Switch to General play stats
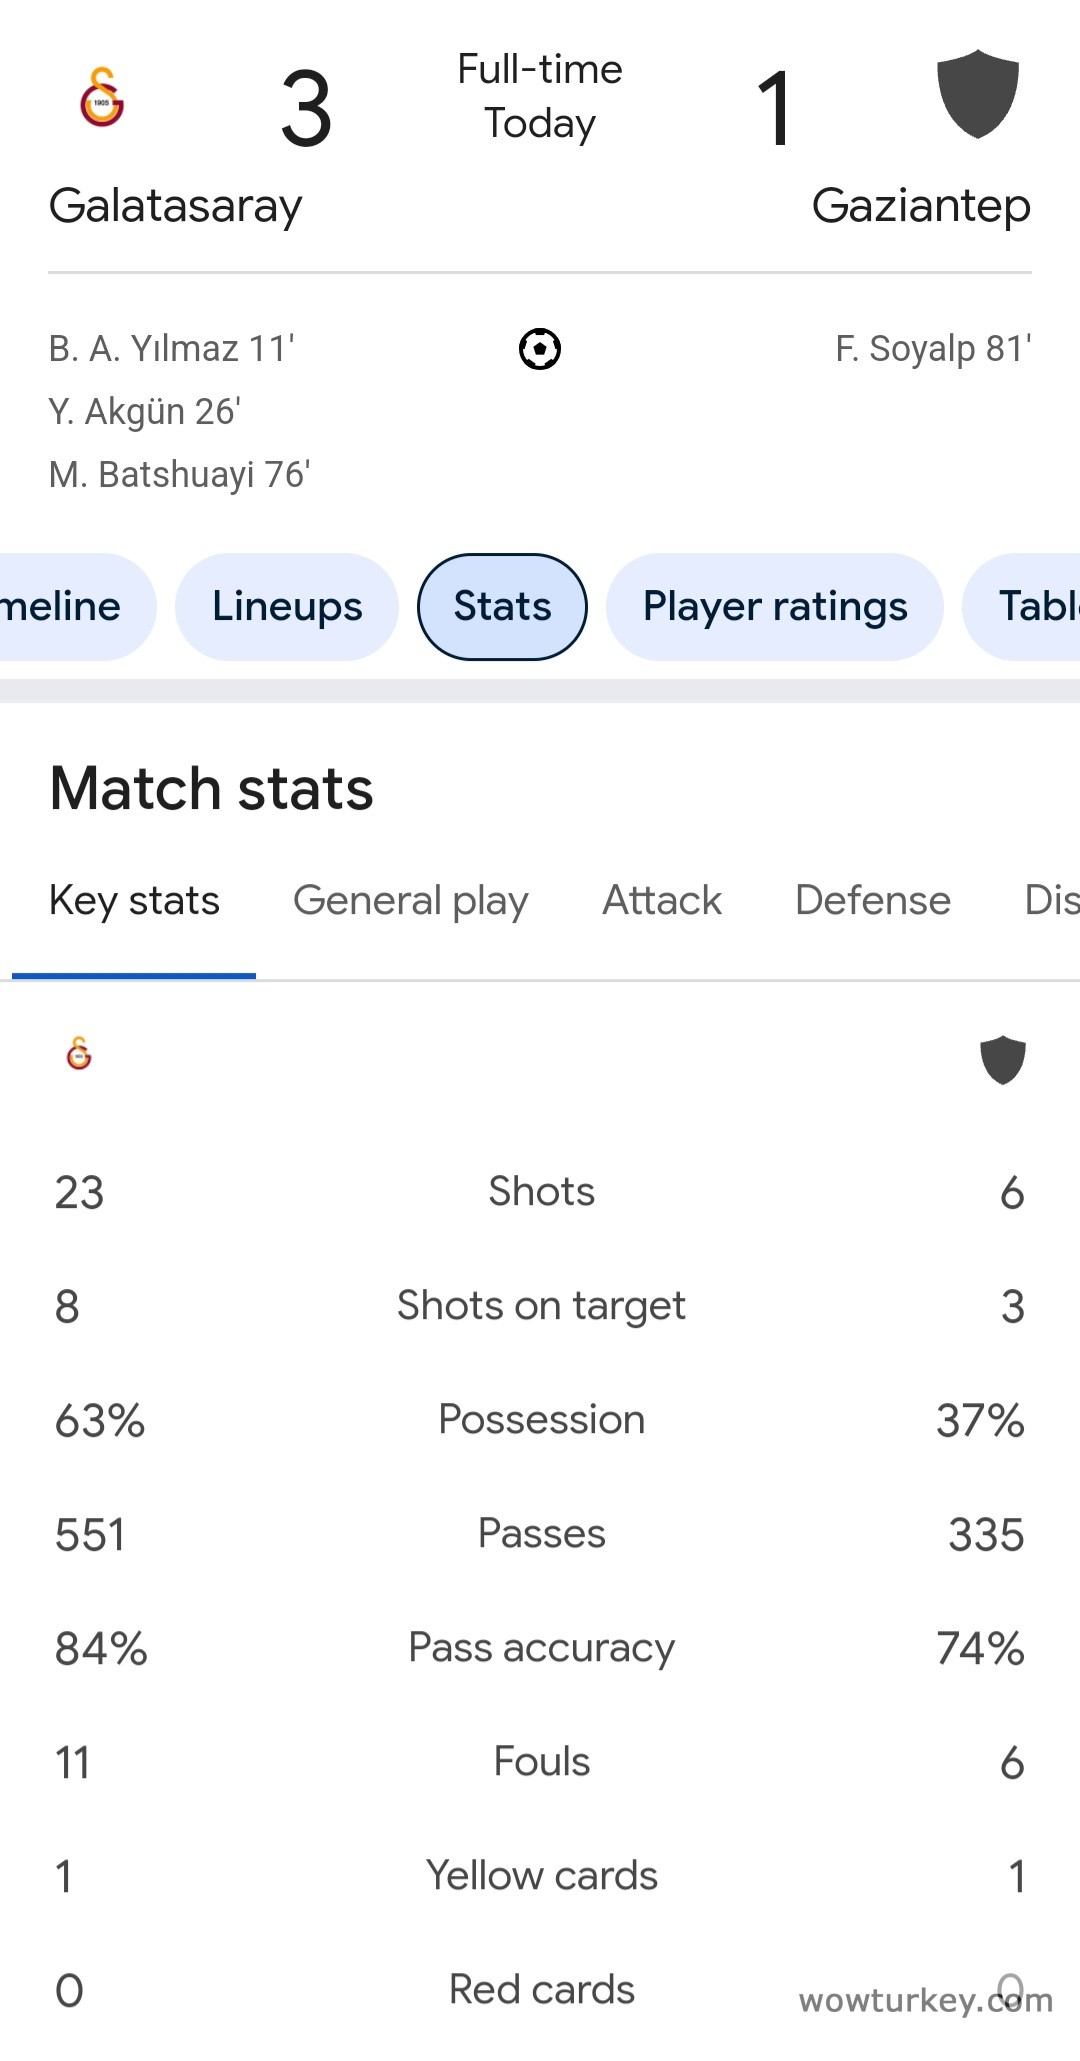 click(x=410, y=901)
